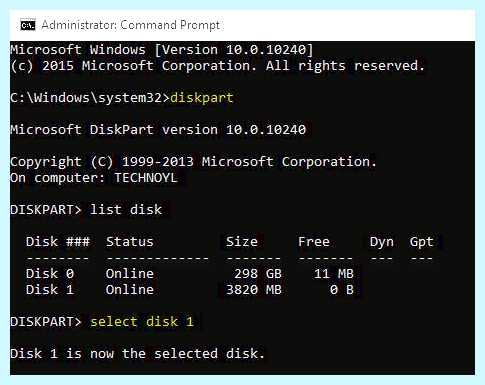
Task: Click the Microsoft DiskPart version line
Action: point(158,129)
